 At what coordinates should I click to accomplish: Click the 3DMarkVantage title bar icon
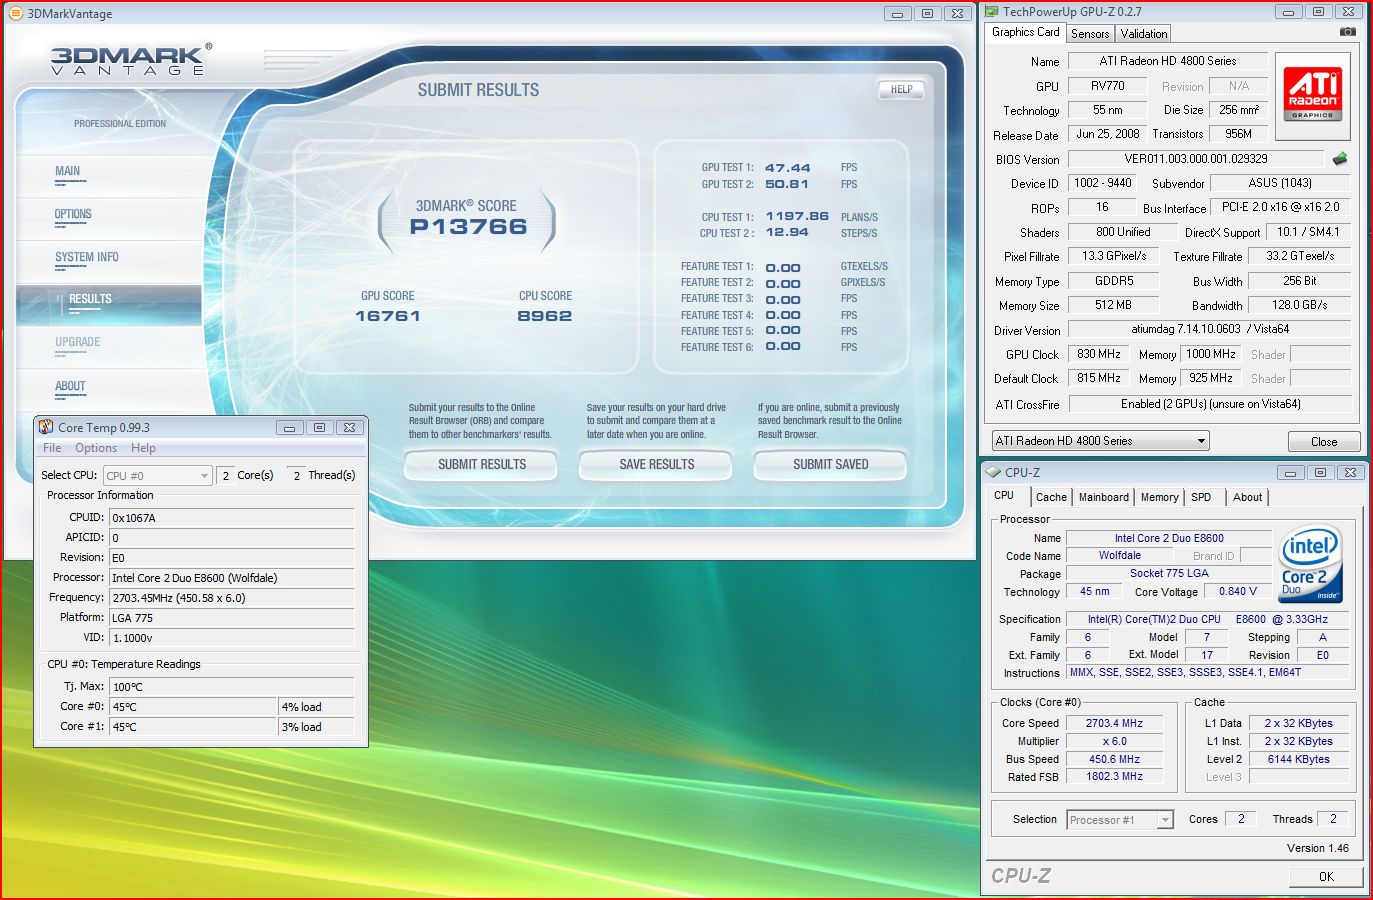[15, 13]
